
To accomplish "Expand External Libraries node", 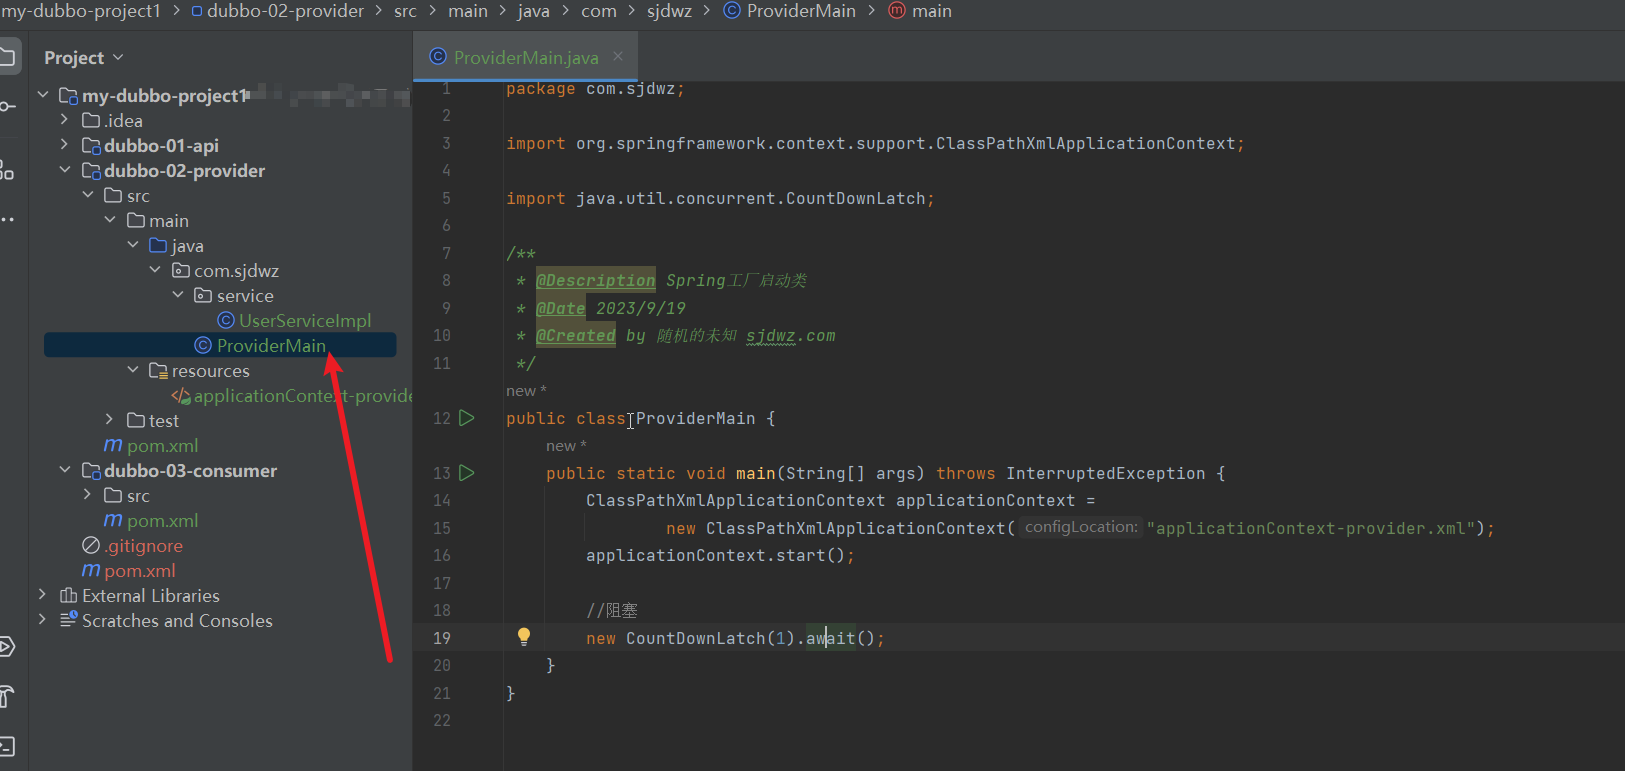I will 43,595.
